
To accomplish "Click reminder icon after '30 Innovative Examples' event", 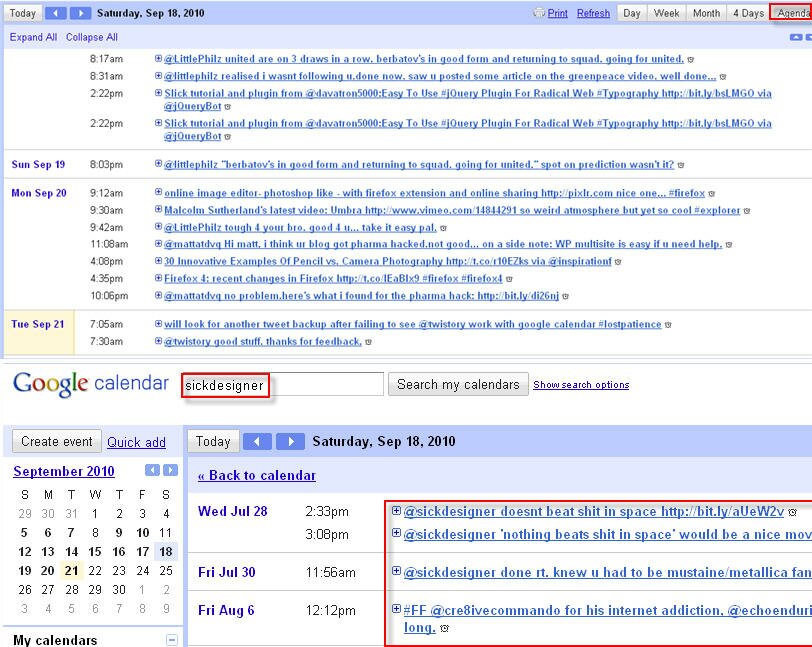I will coord(618,262).
